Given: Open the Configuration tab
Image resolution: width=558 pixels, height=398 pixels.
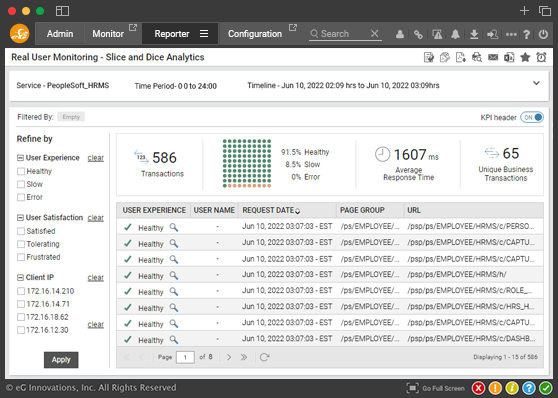Looking at the screenshot, I should 255,34.
